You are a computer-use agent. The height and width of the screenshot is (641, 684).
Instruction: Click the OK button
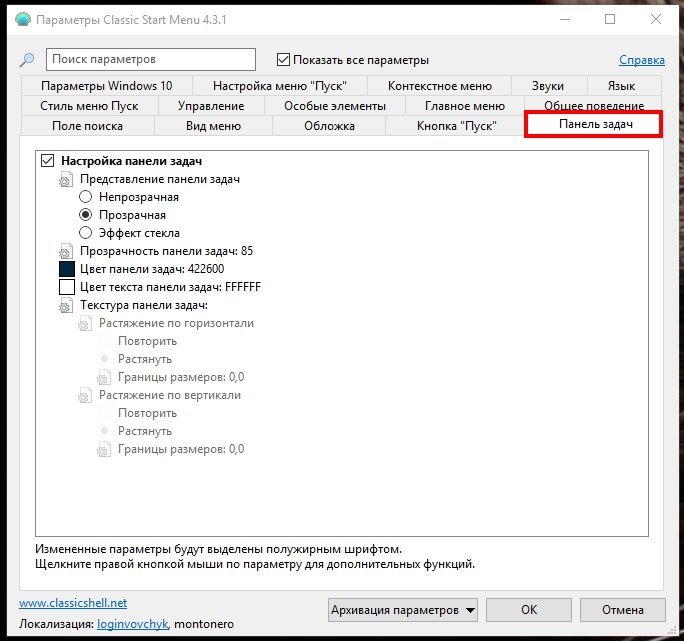pyautogui.click(x=529, y=610)
